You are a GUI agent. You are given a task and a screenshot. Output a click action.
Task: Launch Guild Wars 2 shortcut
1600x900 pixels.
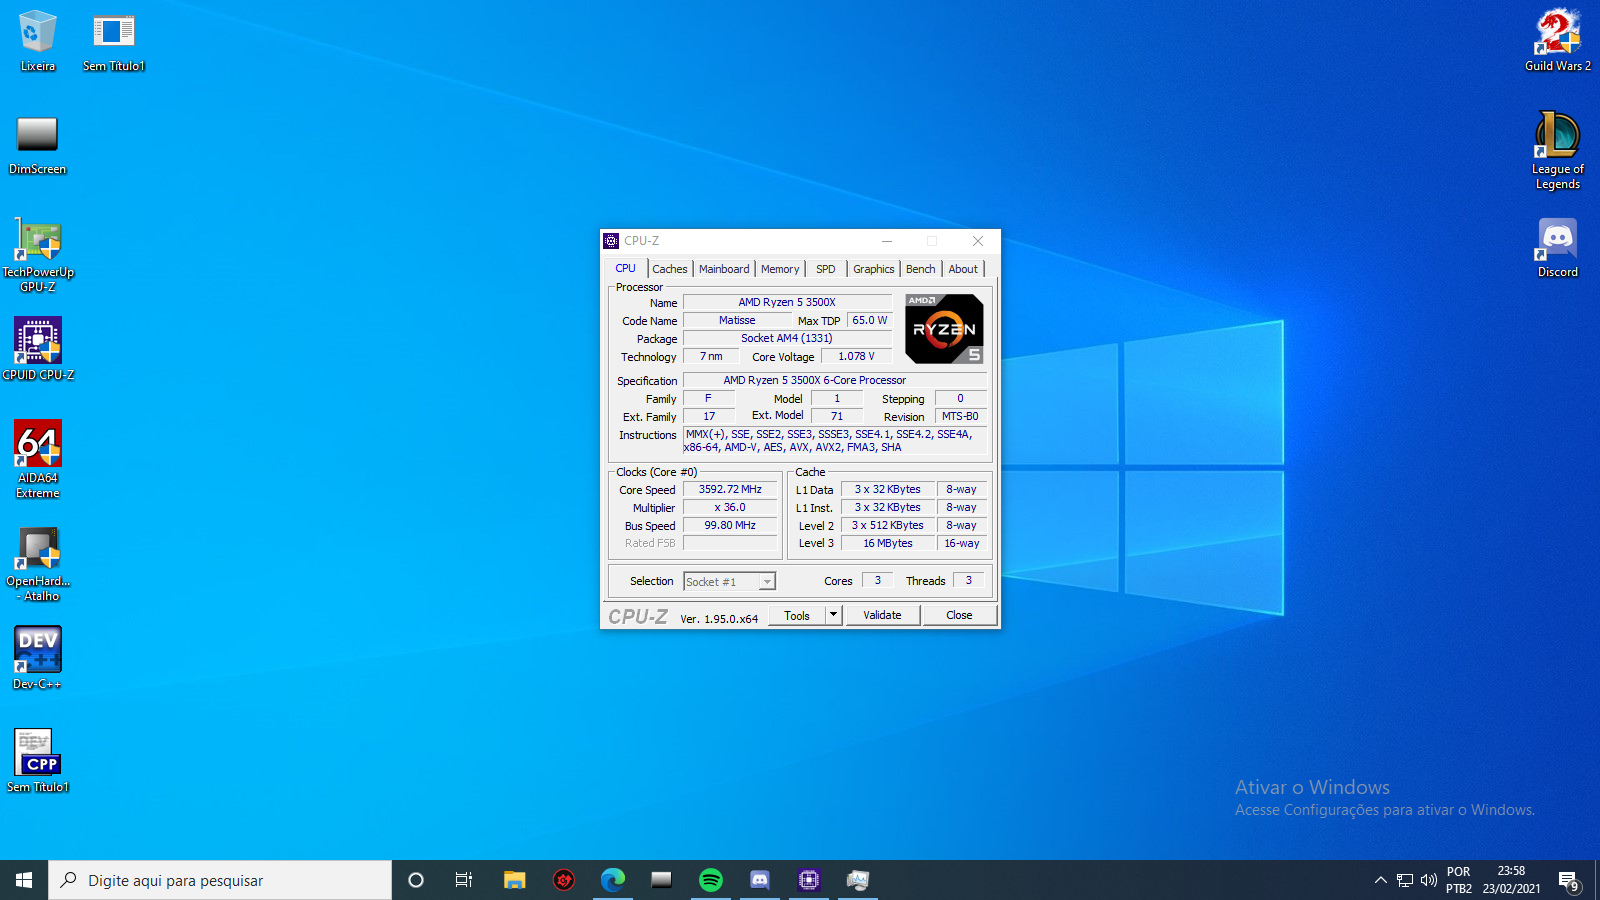click(1558, 41)
